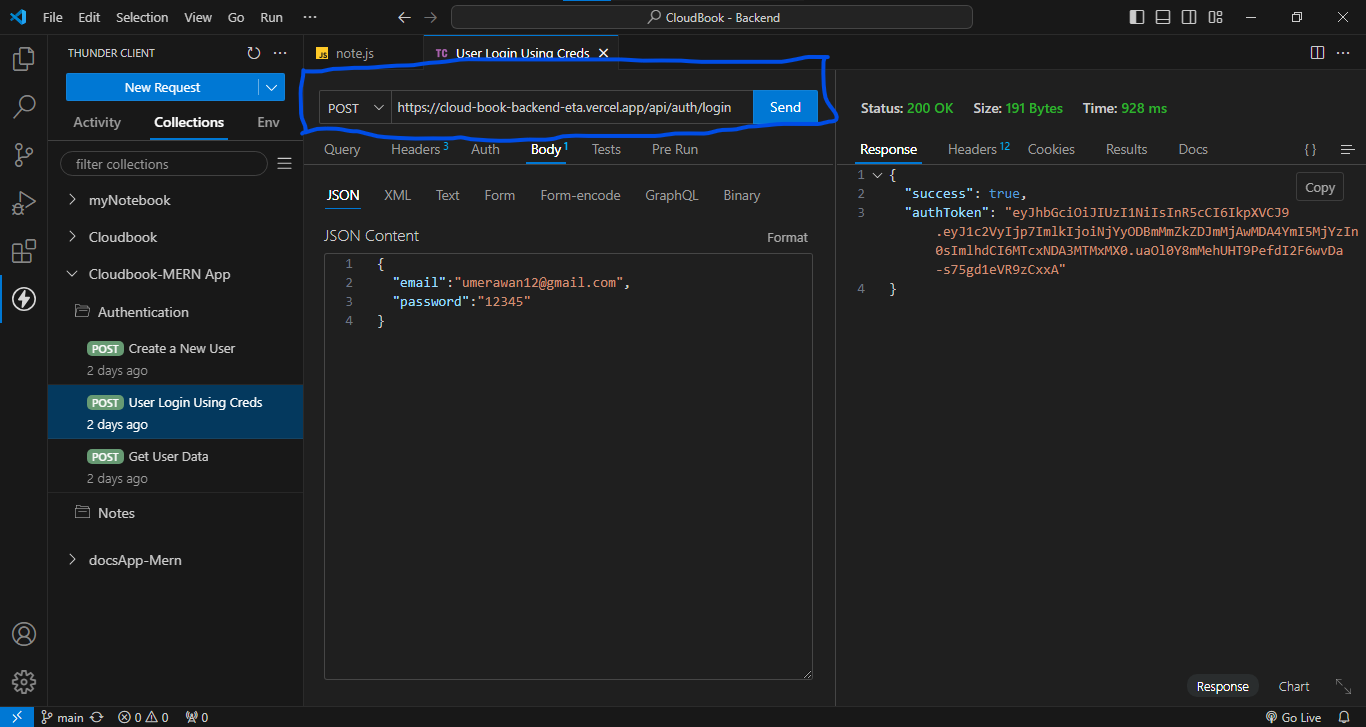
Task: Open the Extensions view icon
Action: tap(24, 251)
